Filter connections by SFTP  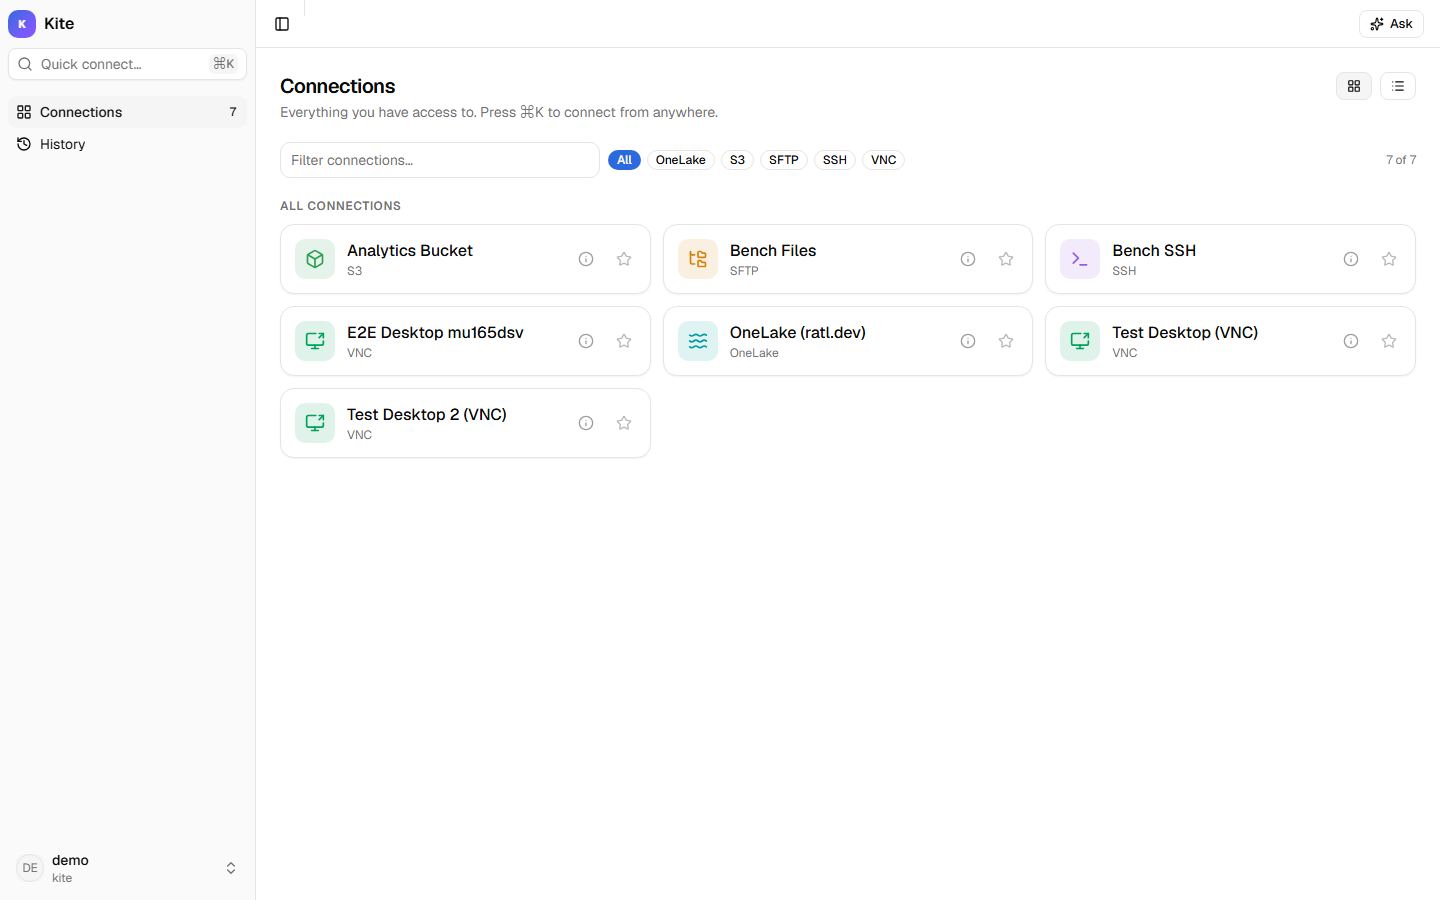784,160
